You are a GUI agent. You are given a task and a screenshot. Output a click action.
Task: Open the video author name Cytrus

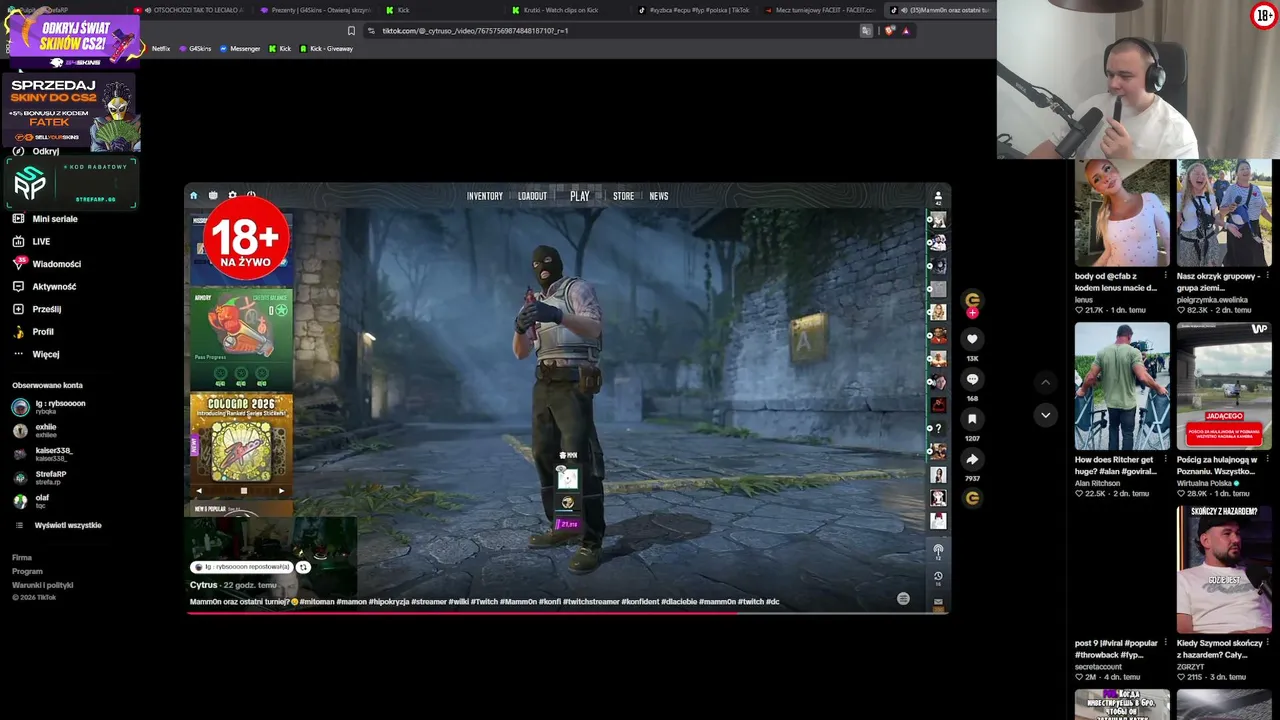click(204, 585)
